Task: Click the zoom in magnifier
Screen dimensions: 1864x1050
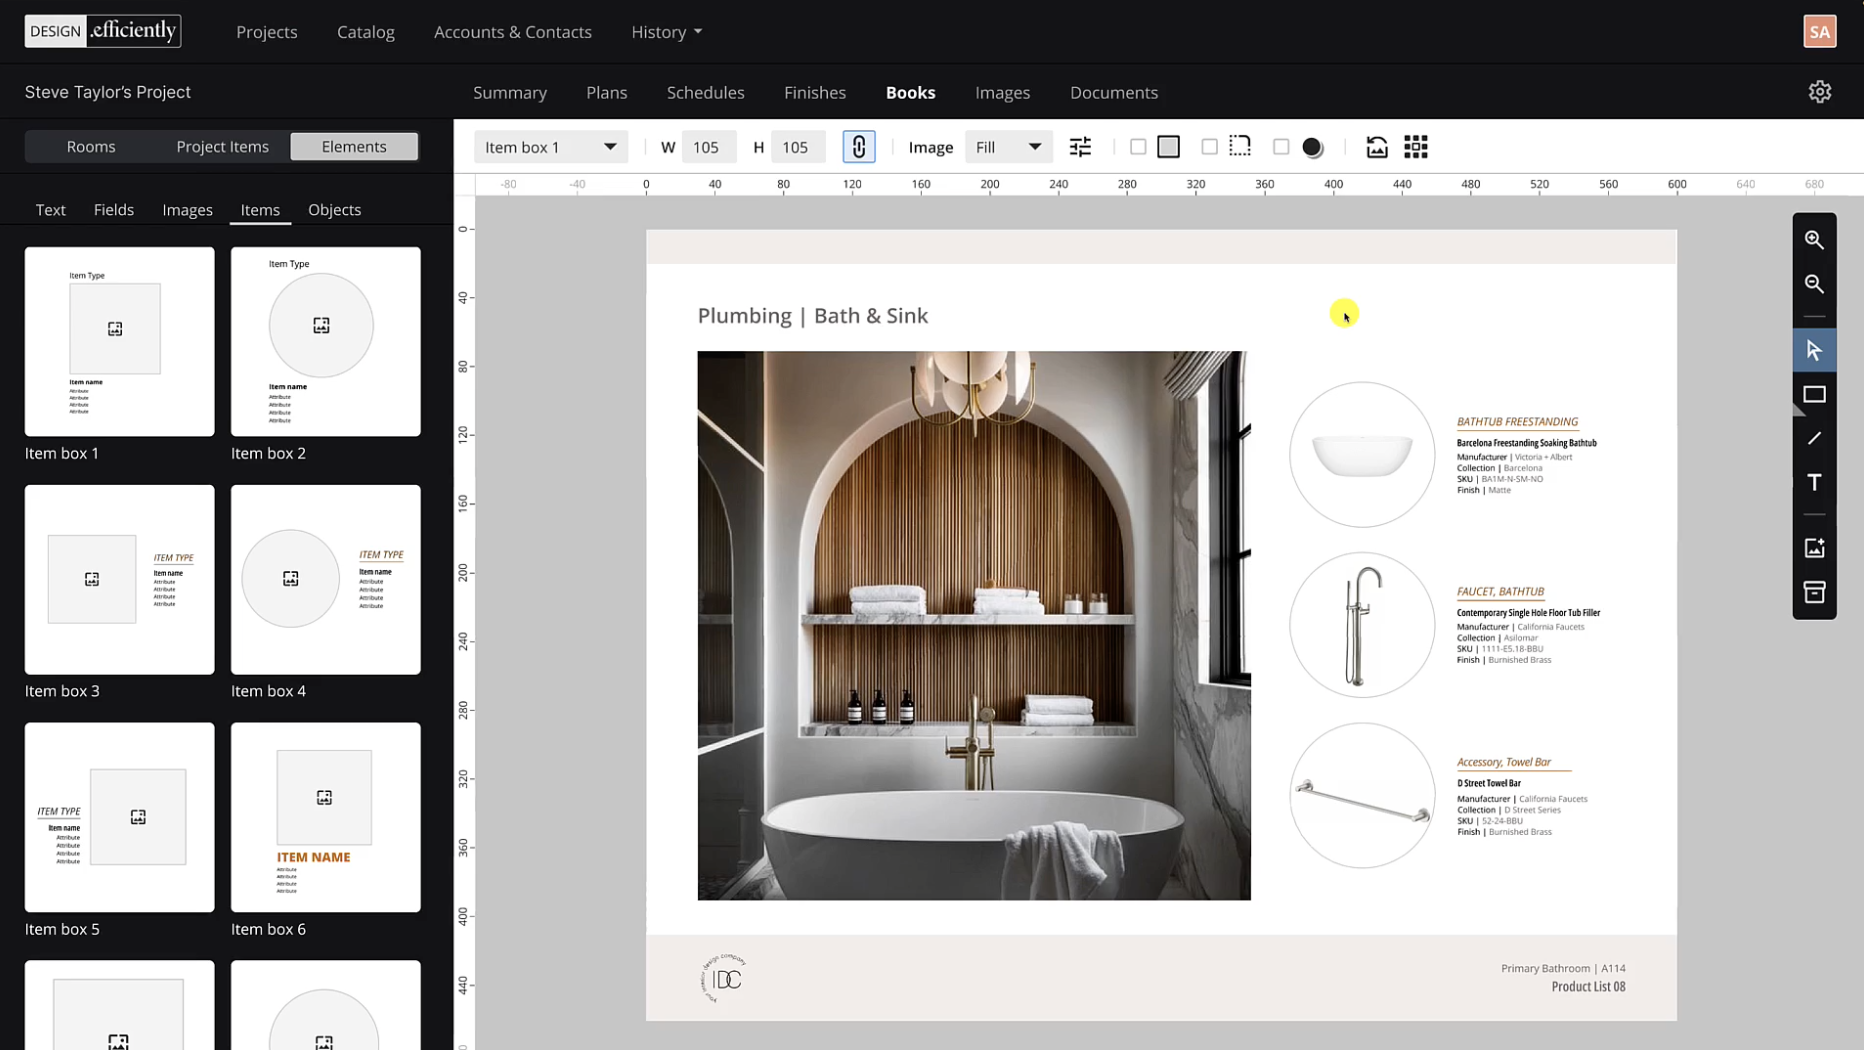Action: [1814, 240]
